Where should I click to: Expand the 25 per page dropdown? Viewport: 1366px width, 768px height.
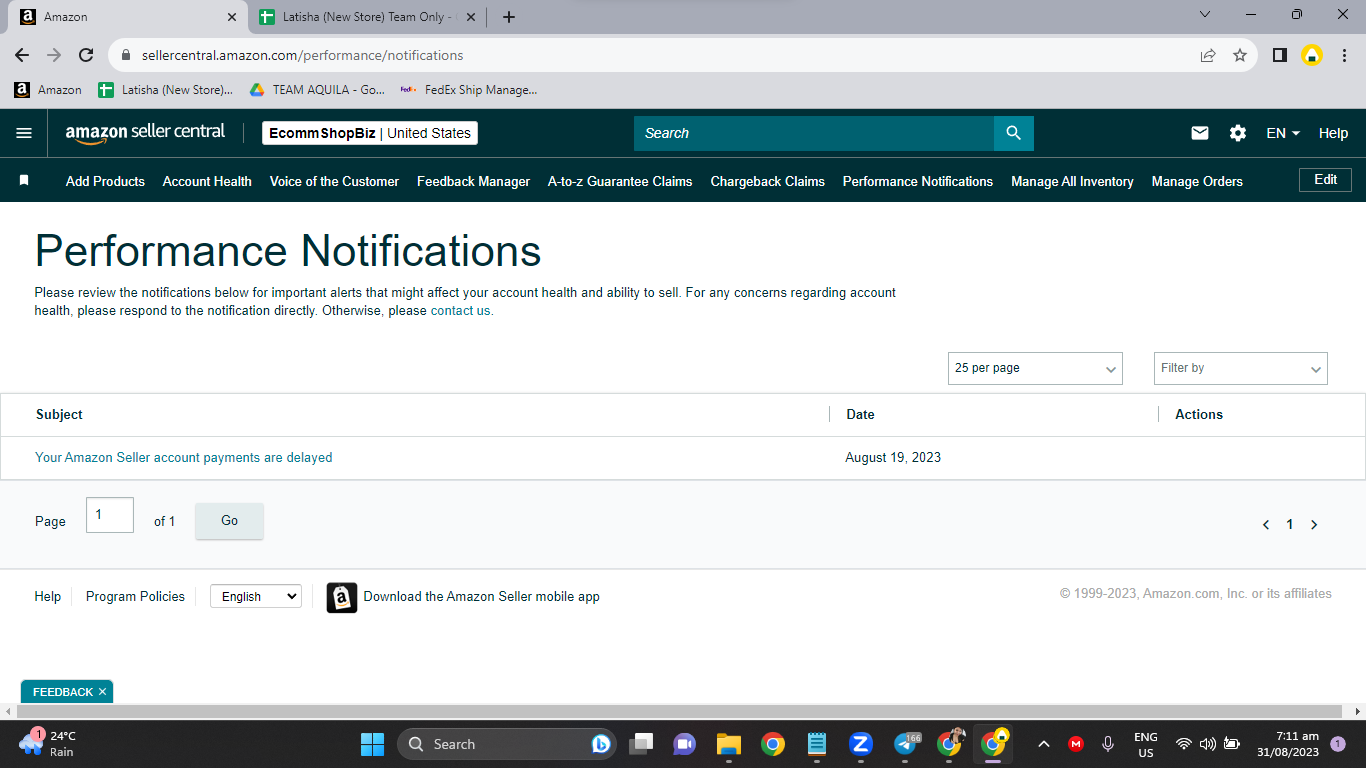[x=1035, y=368]
